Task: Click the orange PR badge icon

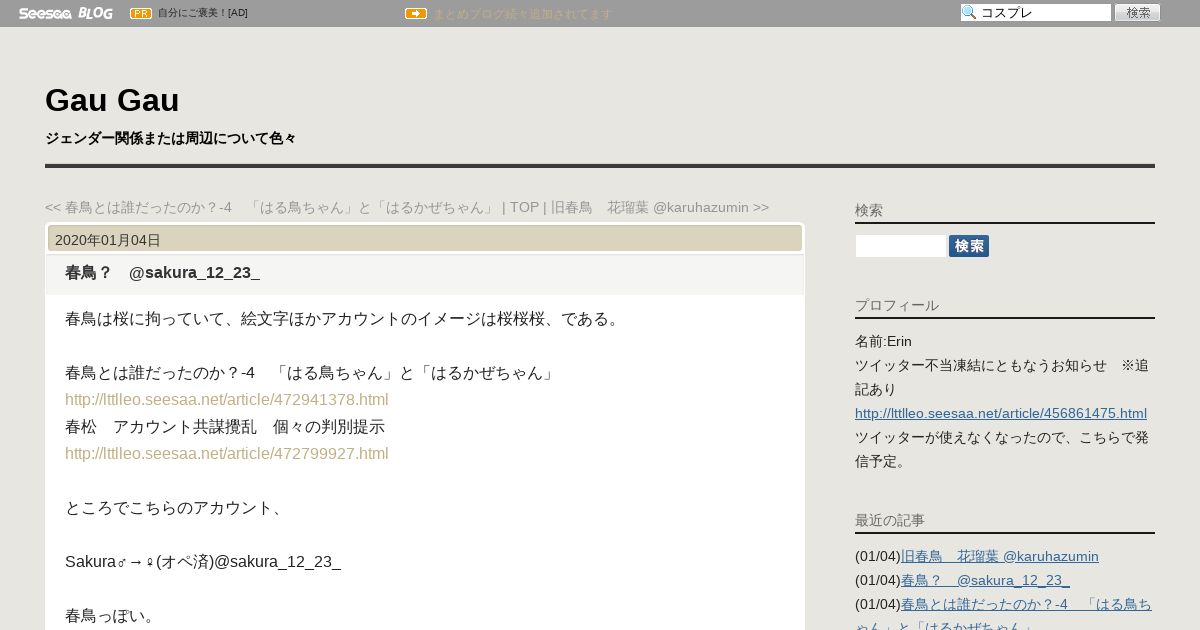Action: (141, 13)
